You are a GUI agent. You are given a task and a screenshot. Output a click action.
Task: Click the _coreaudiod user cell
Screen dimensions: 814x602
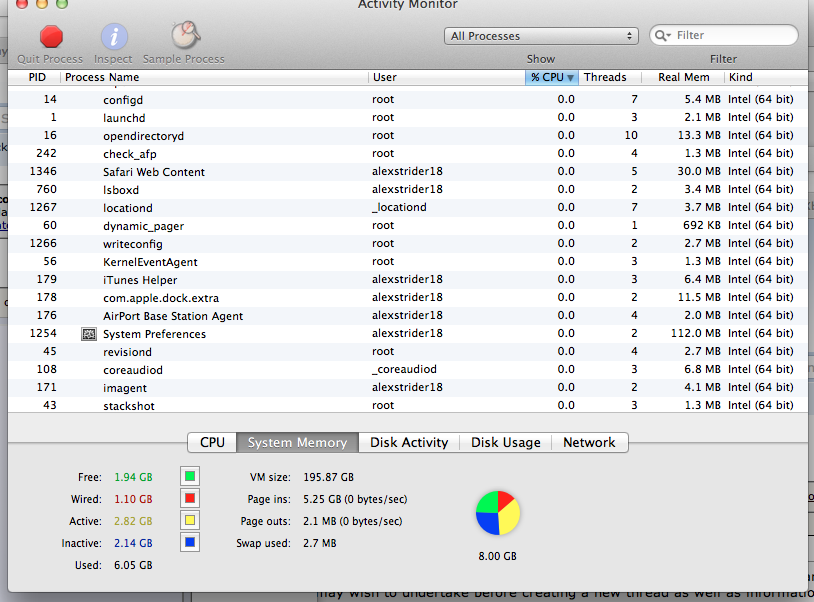[x=404, y=370]
